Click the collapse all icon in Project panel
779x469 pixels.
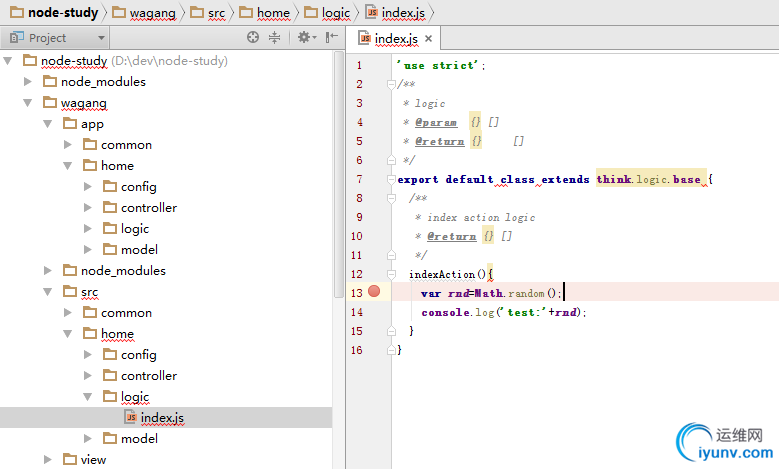click(274, 37)
